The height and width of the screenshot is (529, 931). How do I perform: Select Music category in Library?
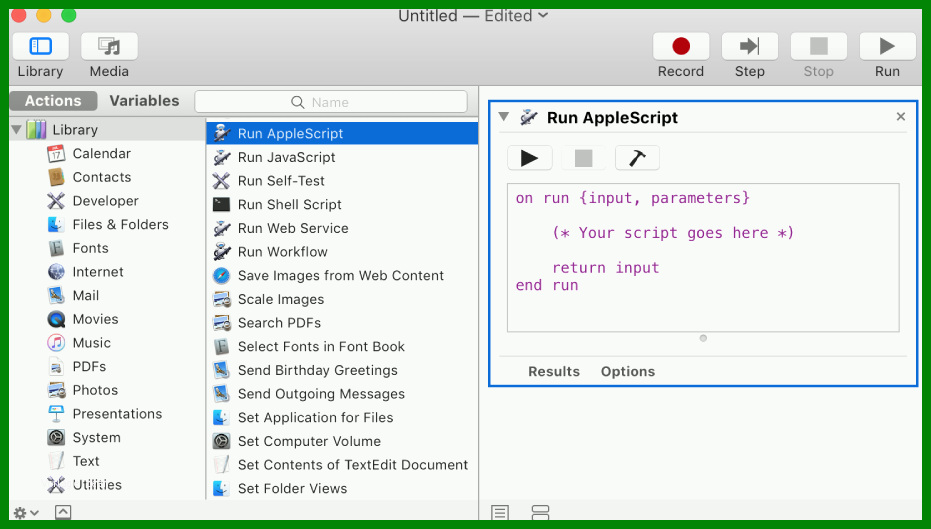(x=91, y=343)
